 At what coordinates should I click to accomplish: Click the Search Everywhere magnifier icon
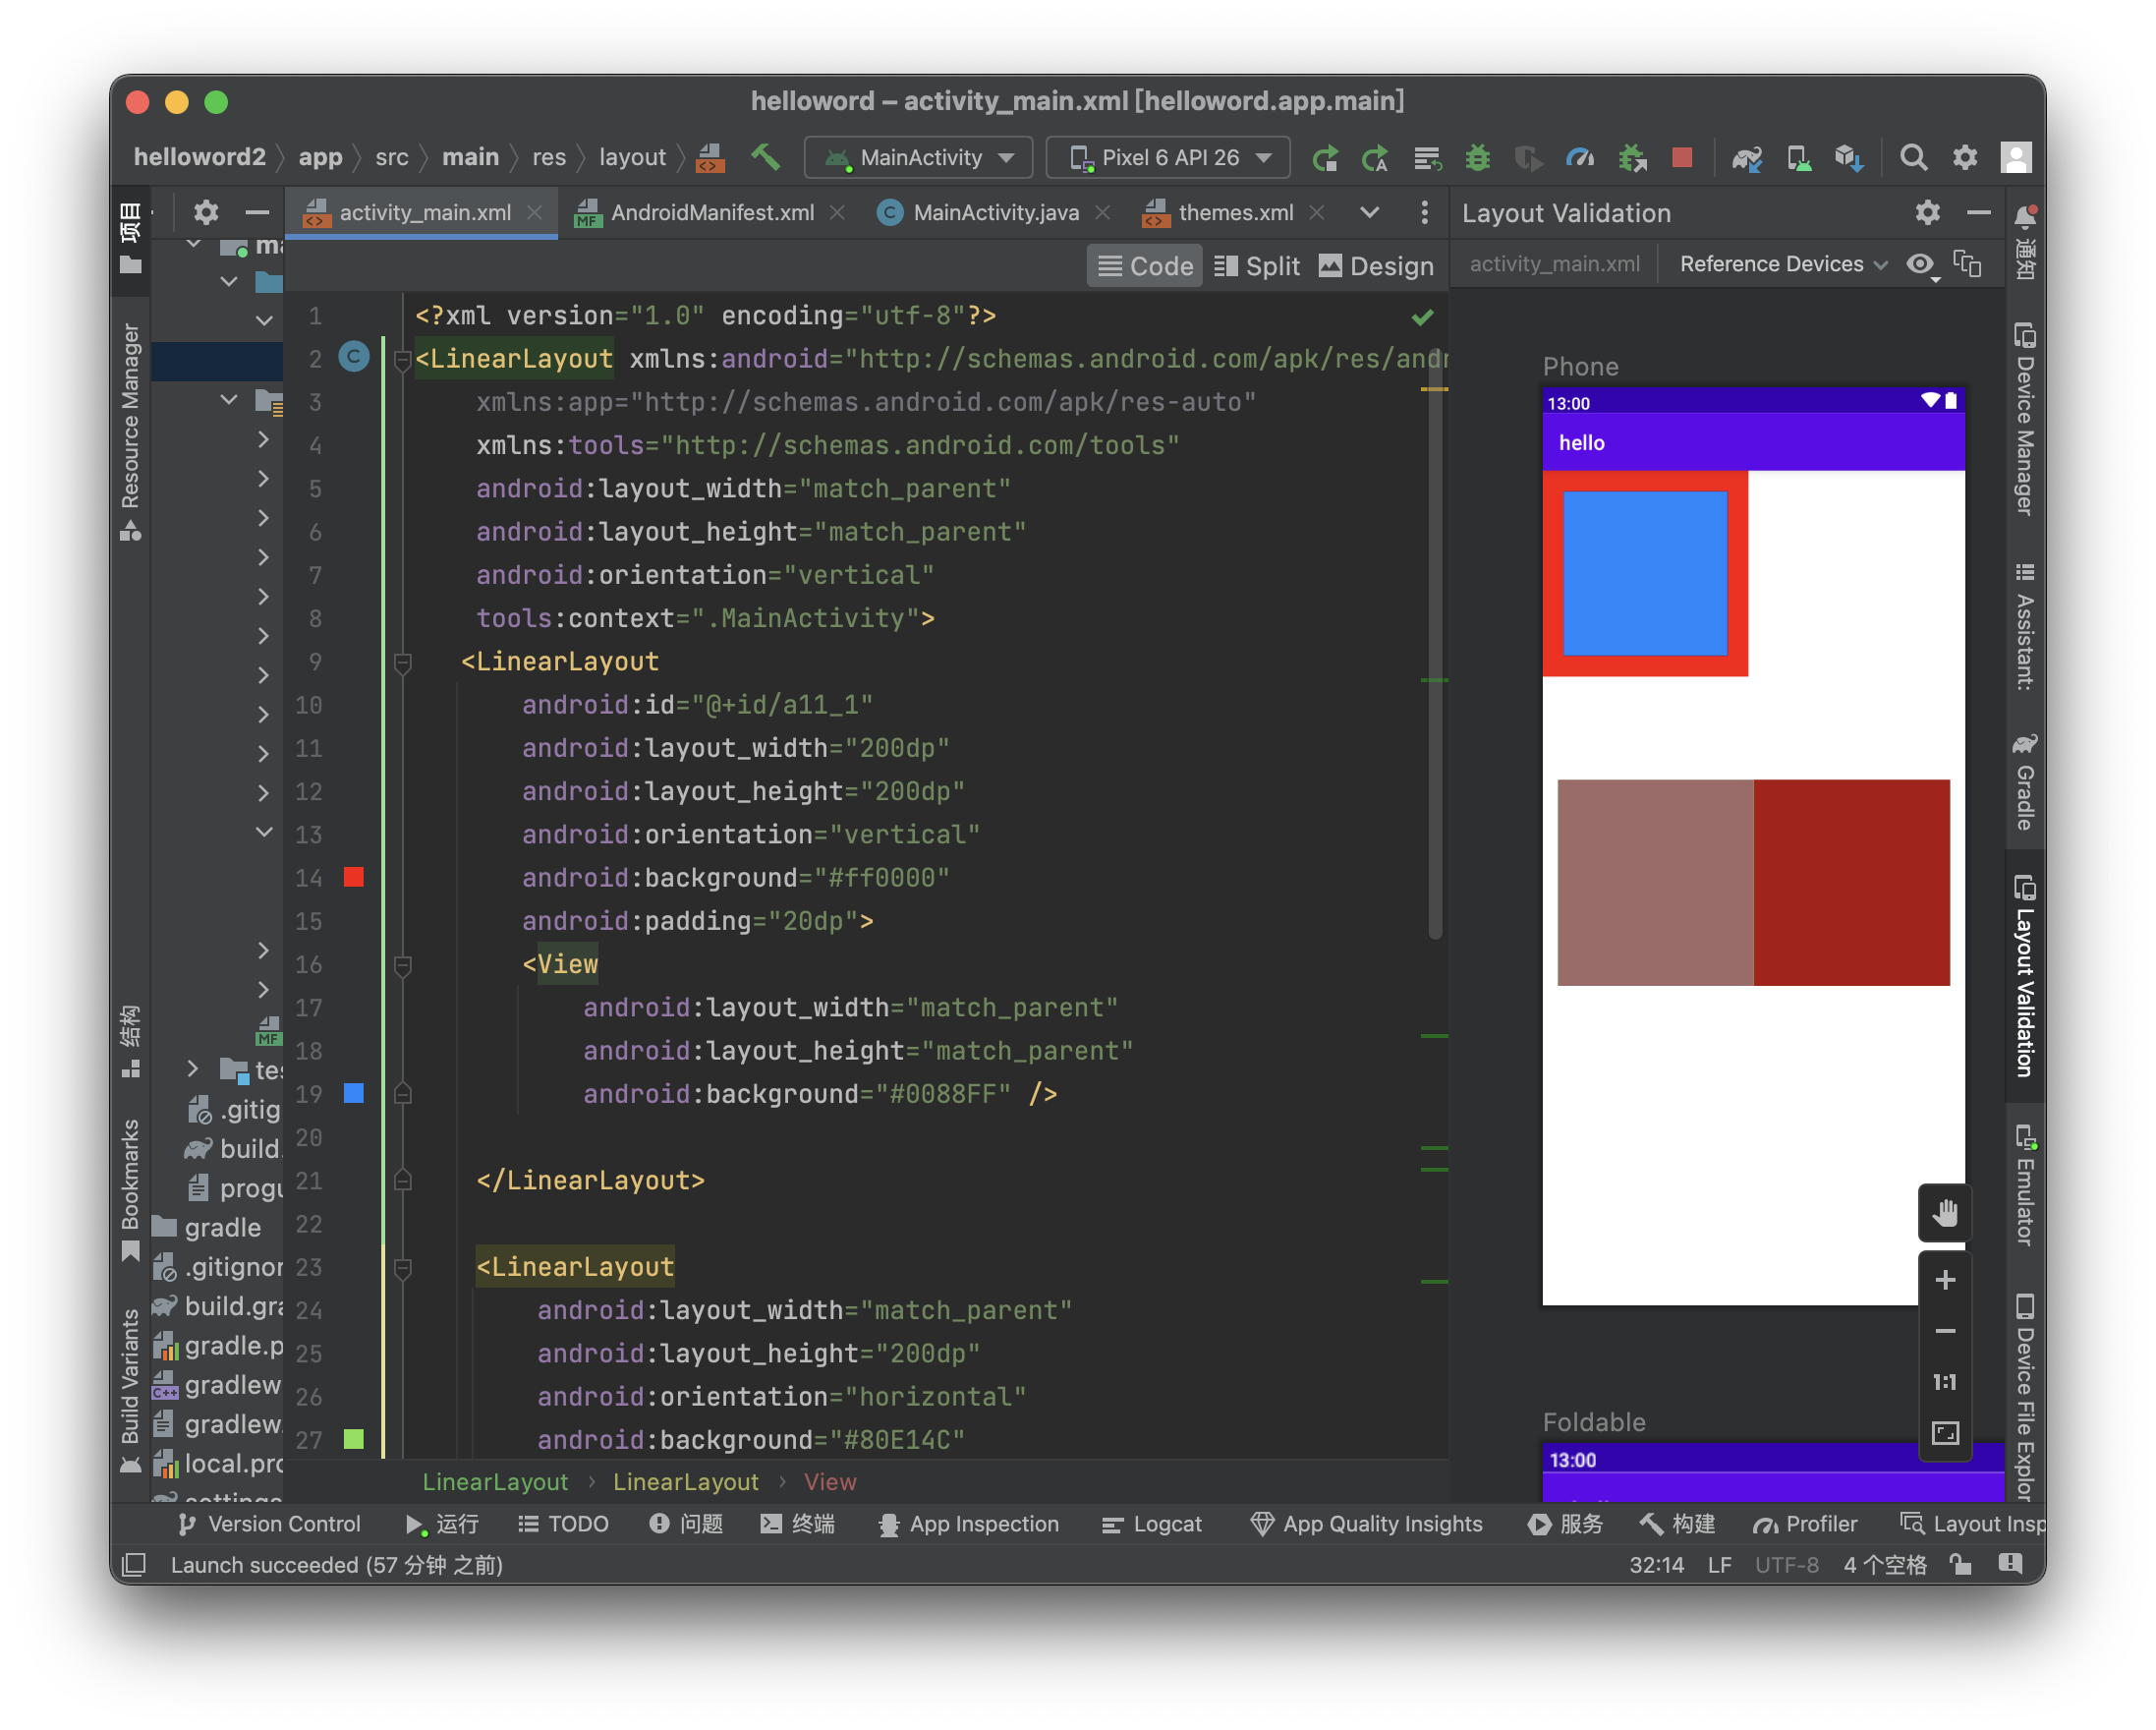(1913, 157)
